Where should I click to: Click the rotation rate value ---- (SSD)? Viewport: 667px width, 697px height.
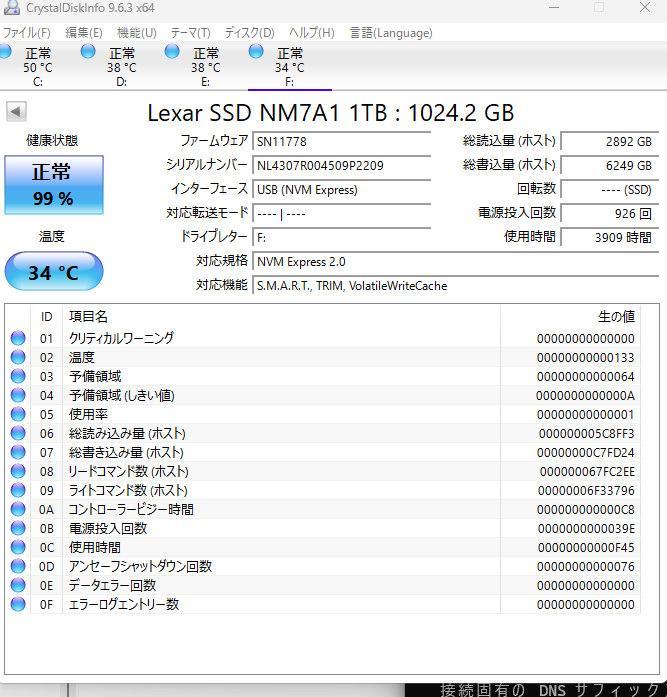click(610, 190)
